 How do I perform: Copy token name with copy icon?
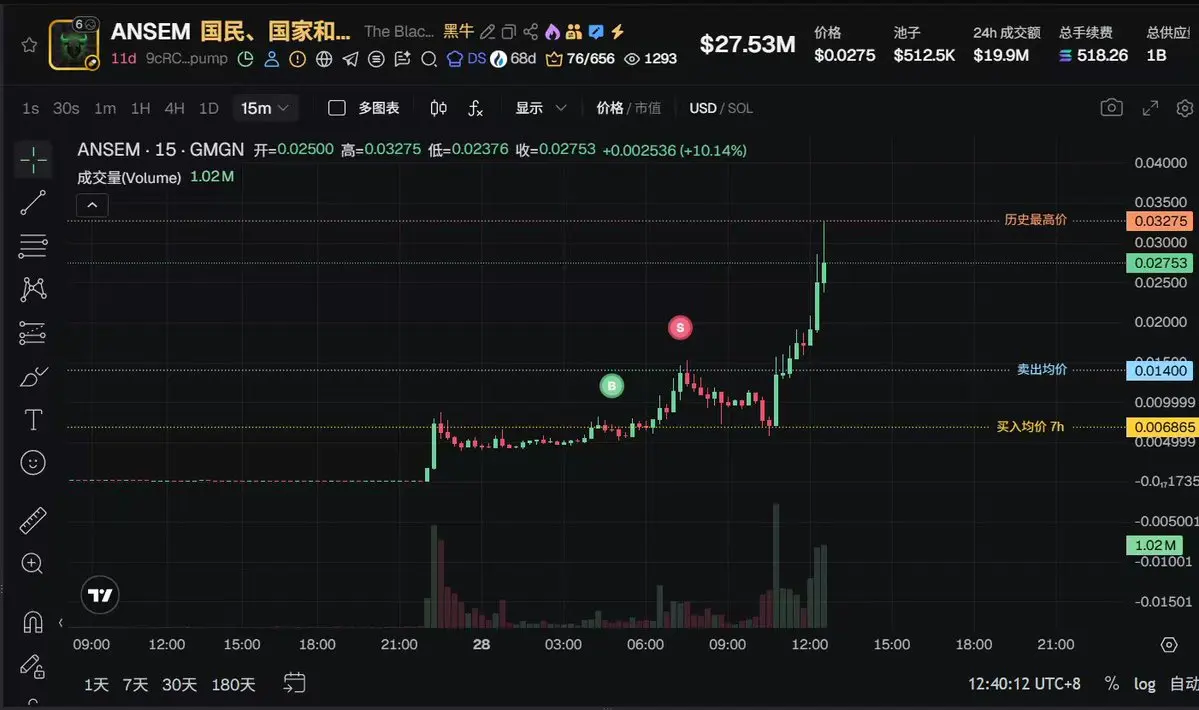point(509,31)
